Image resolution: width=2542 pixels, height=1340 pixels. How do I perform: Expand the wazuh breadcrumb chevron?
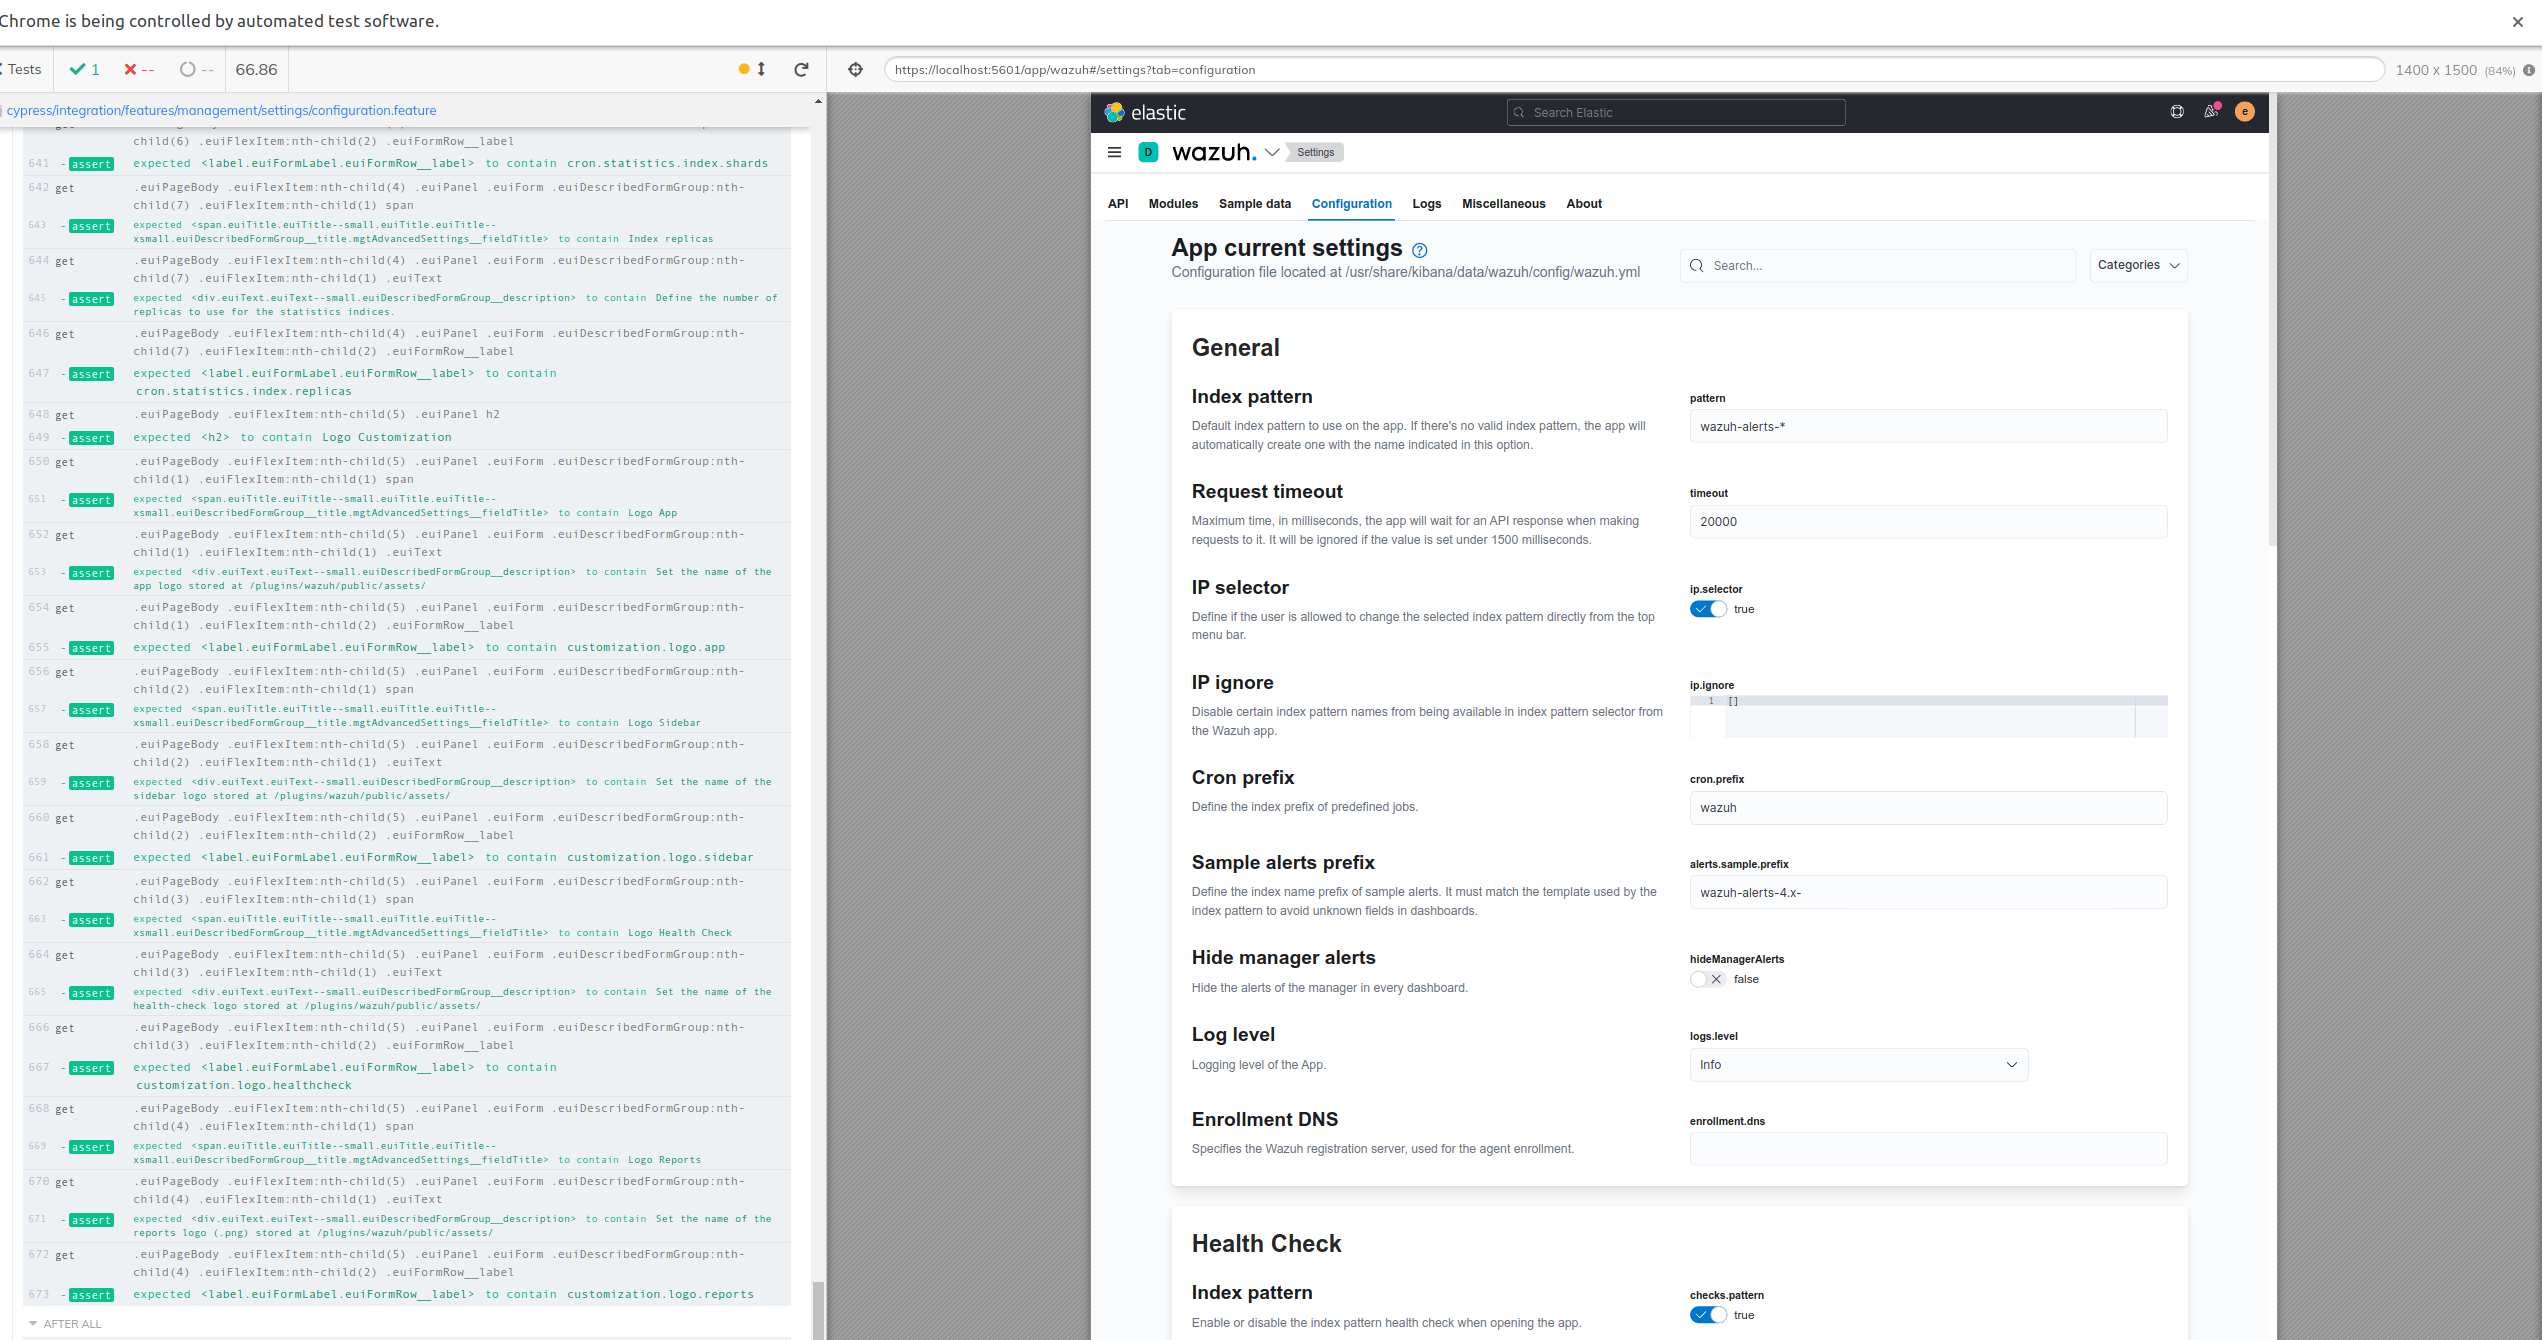point(1272,152)
